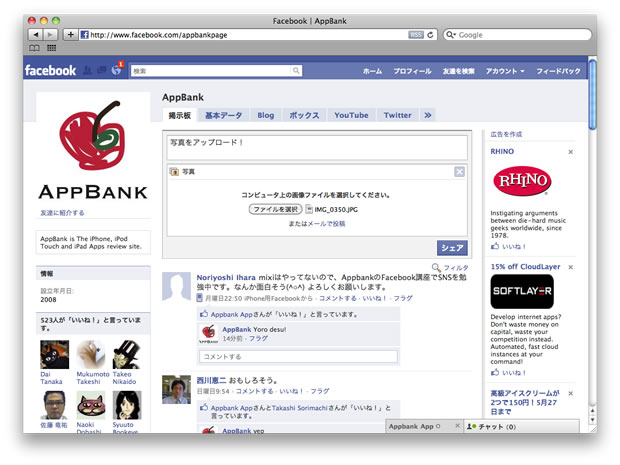Image resolution: width=620 pixels, height=465 pixels.
Task: Open プロフィール in top navigation
Action: point(412,71)
